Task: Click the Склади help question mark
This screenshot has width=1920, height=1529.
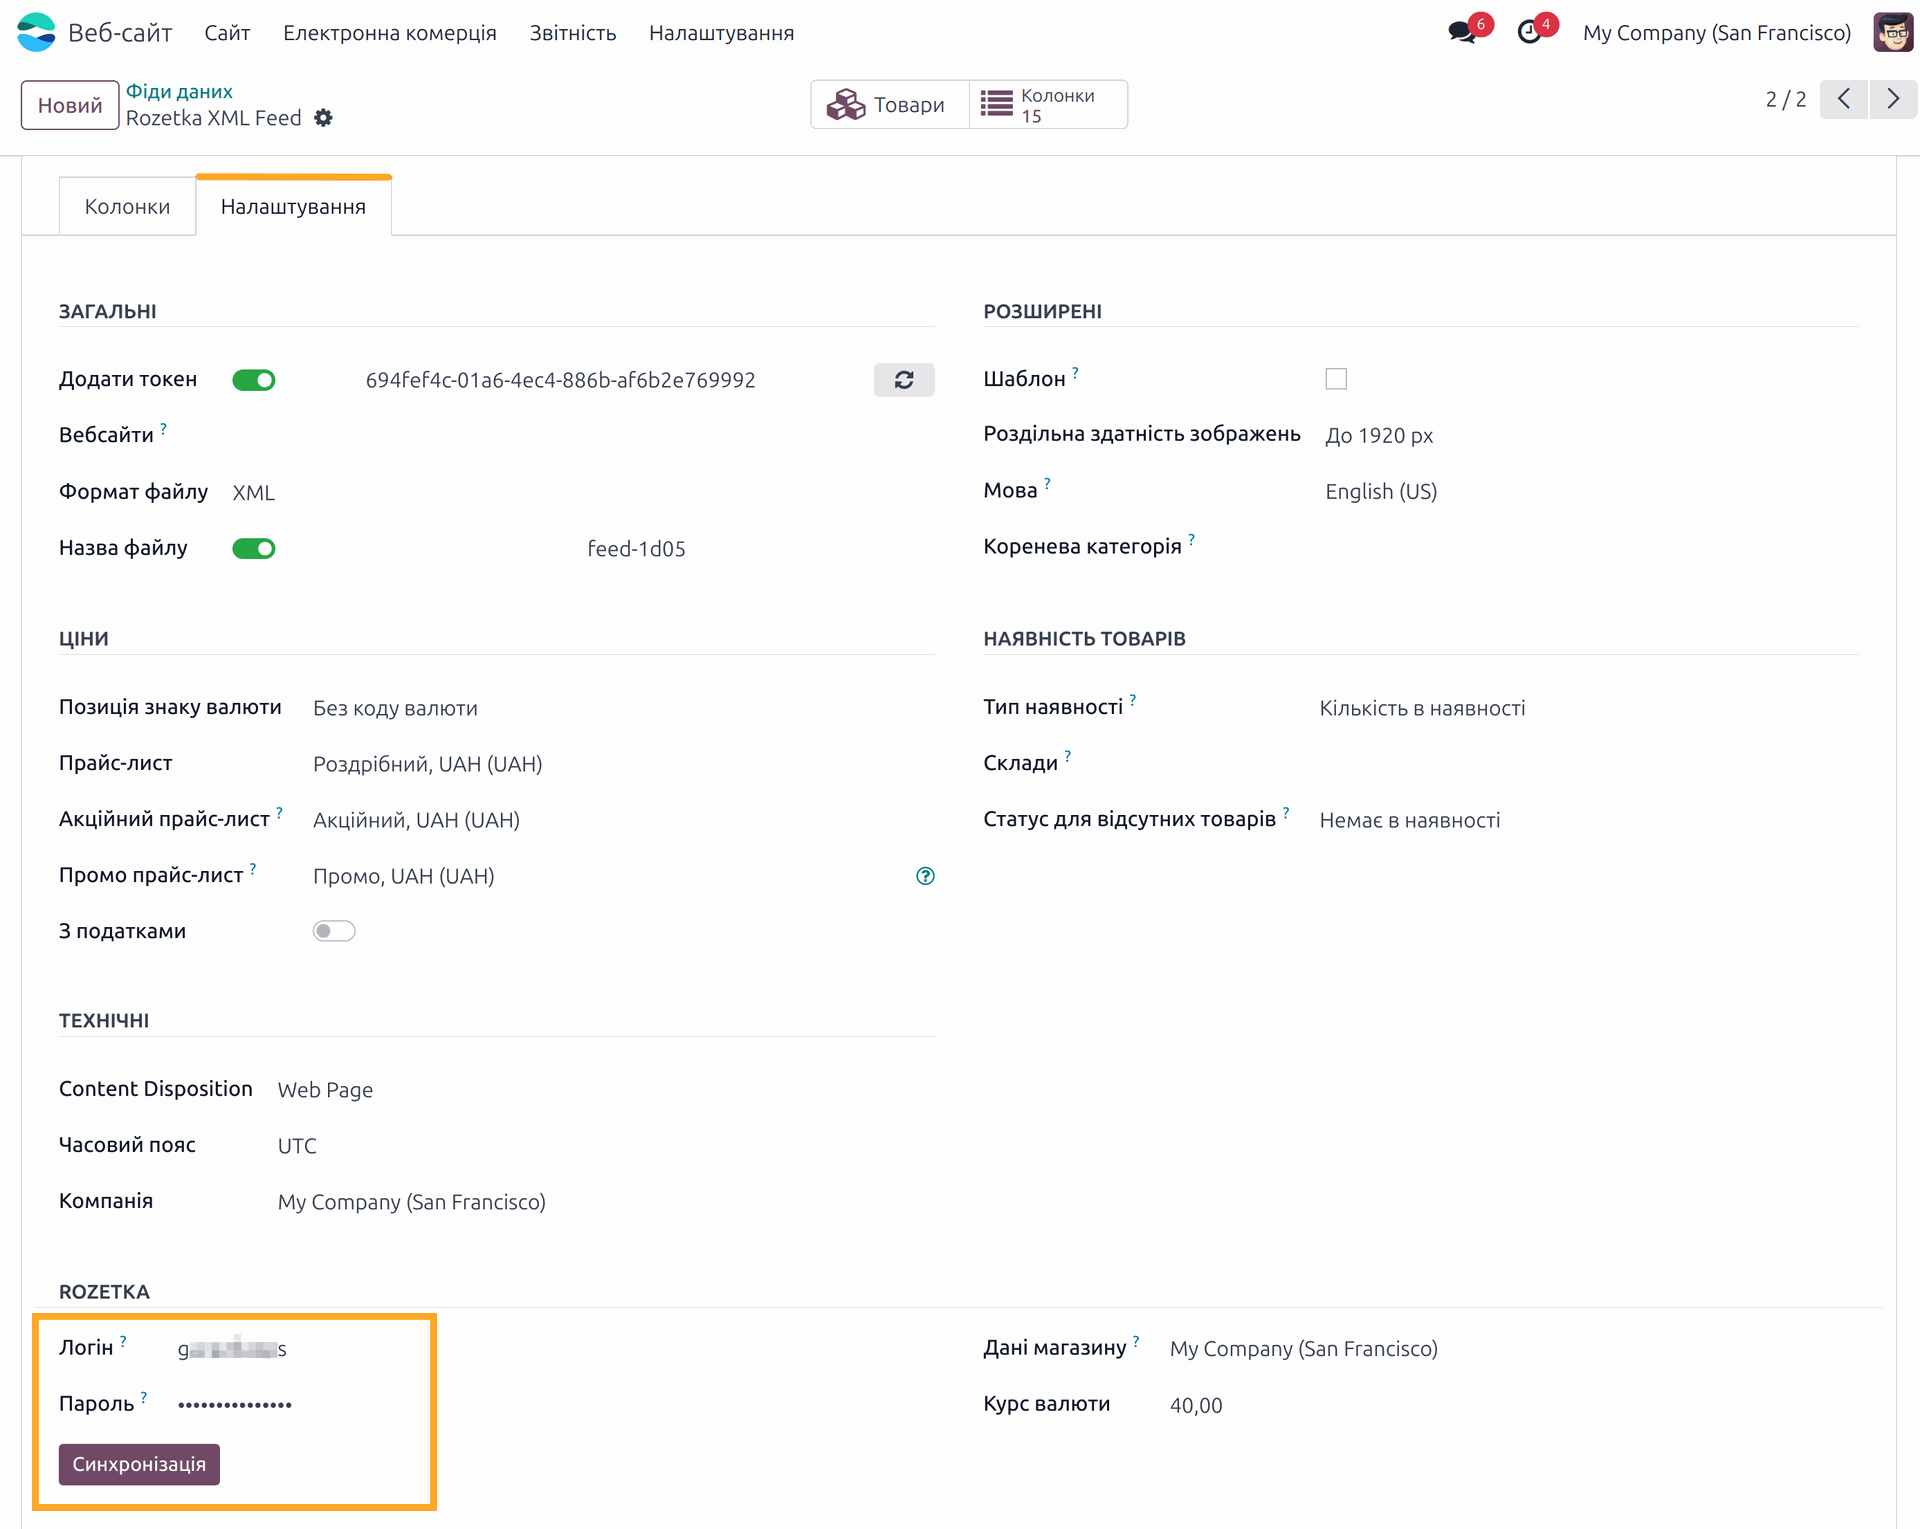Action: click(1067, 756)
